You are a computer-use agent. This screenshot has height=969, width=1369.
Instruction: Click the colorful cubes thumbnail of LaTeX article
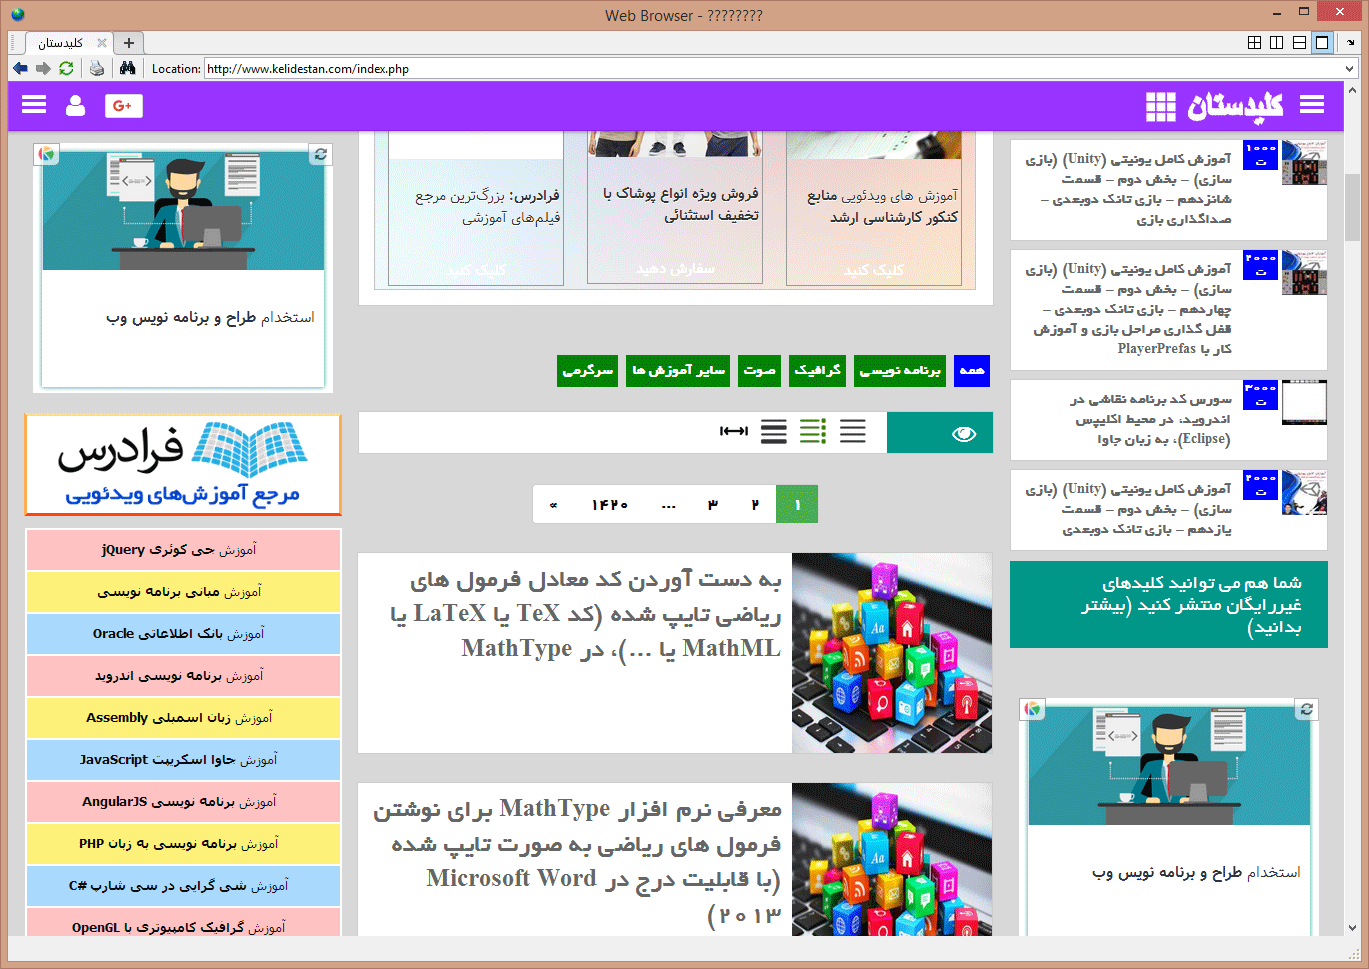click(892, 653)
